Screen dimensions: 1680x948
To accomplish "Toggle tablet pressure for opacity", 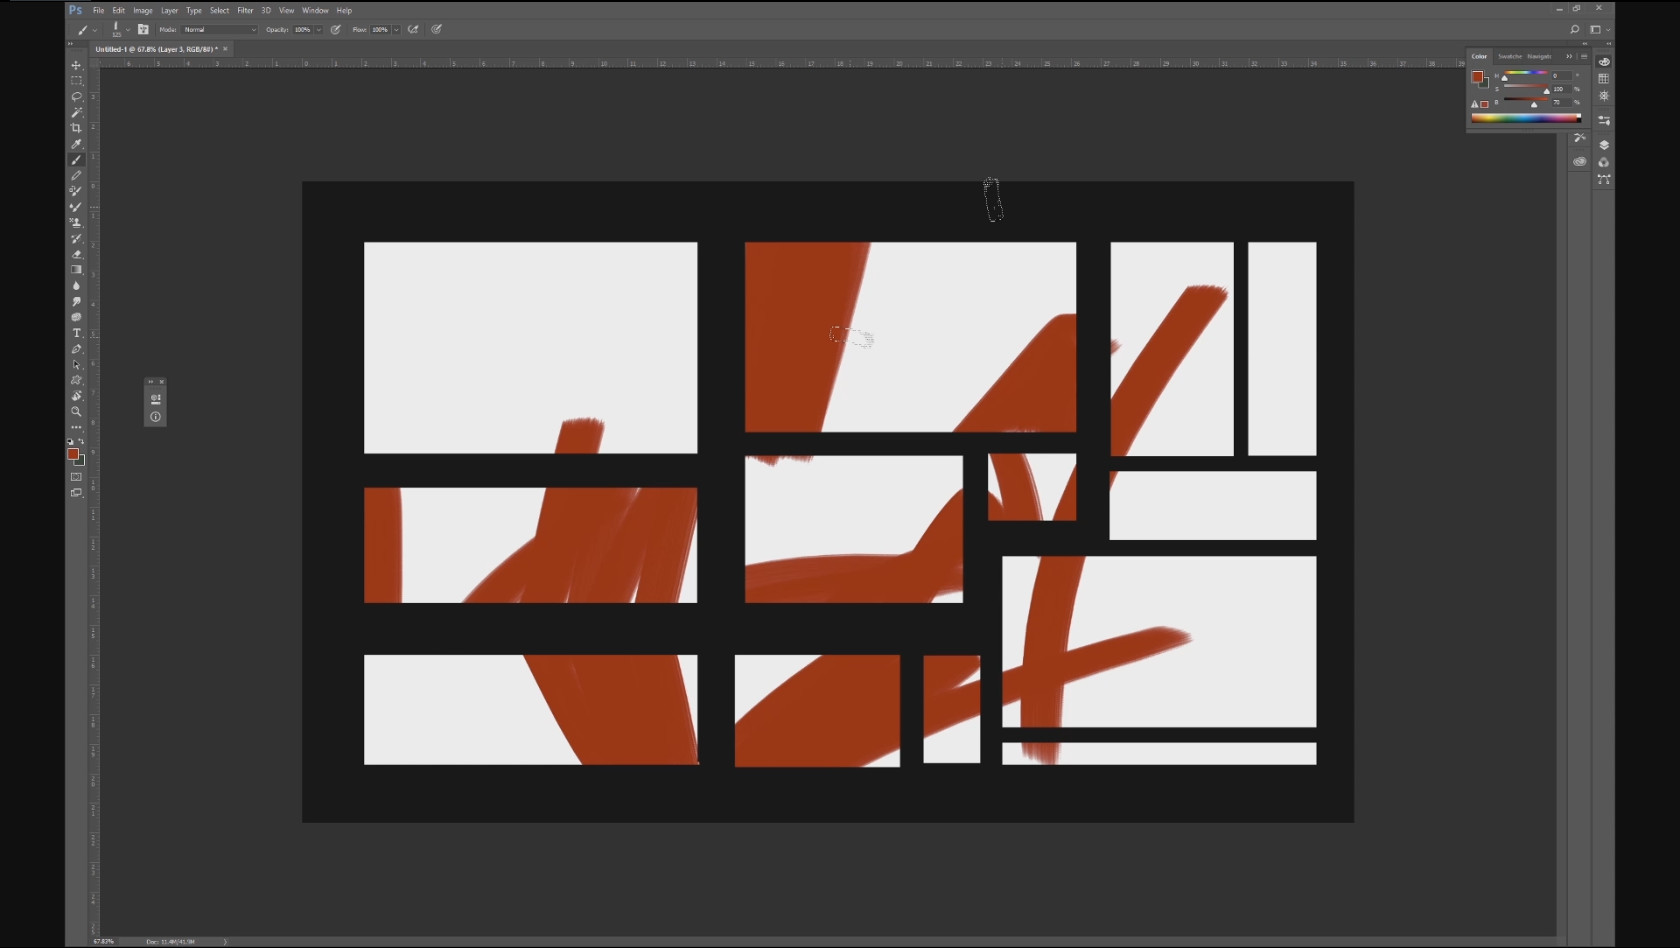I will (335, 29).
